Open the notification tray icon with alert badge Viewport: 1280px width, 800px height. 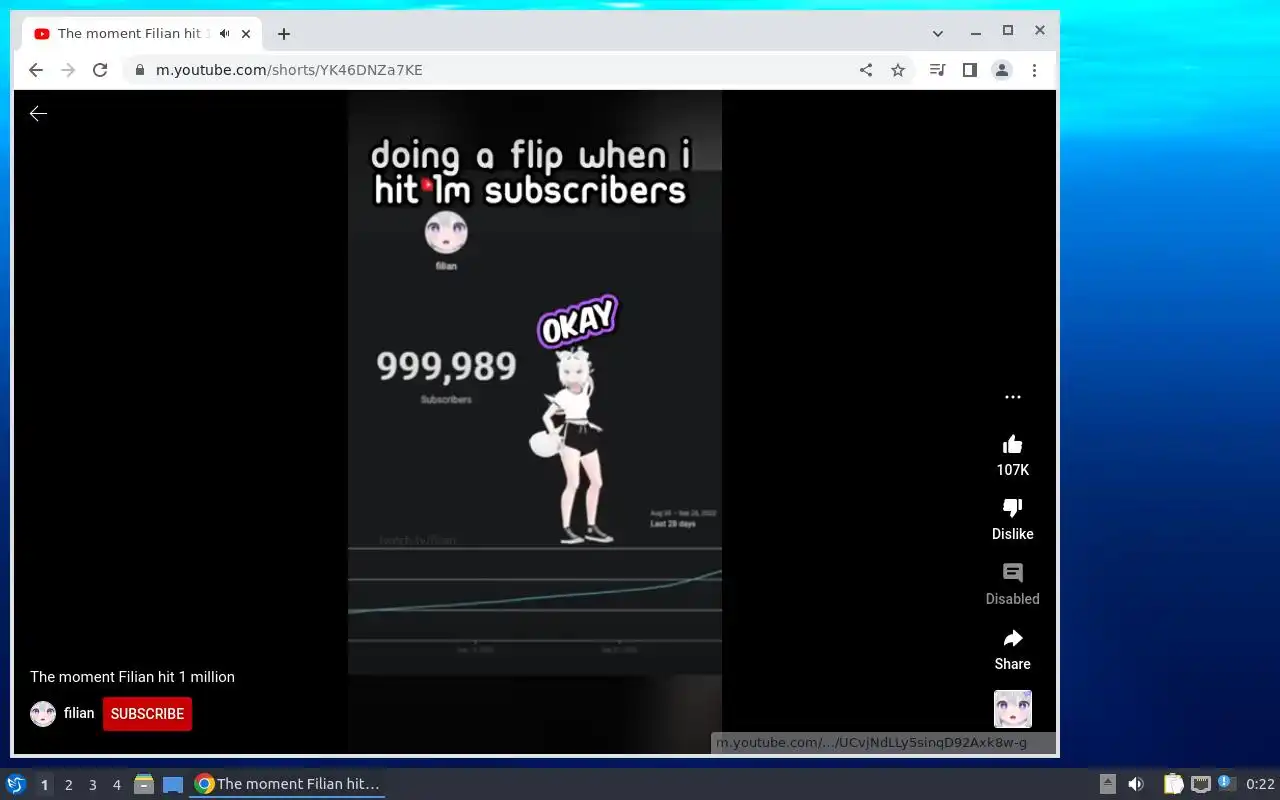(x=1227, y=783)
